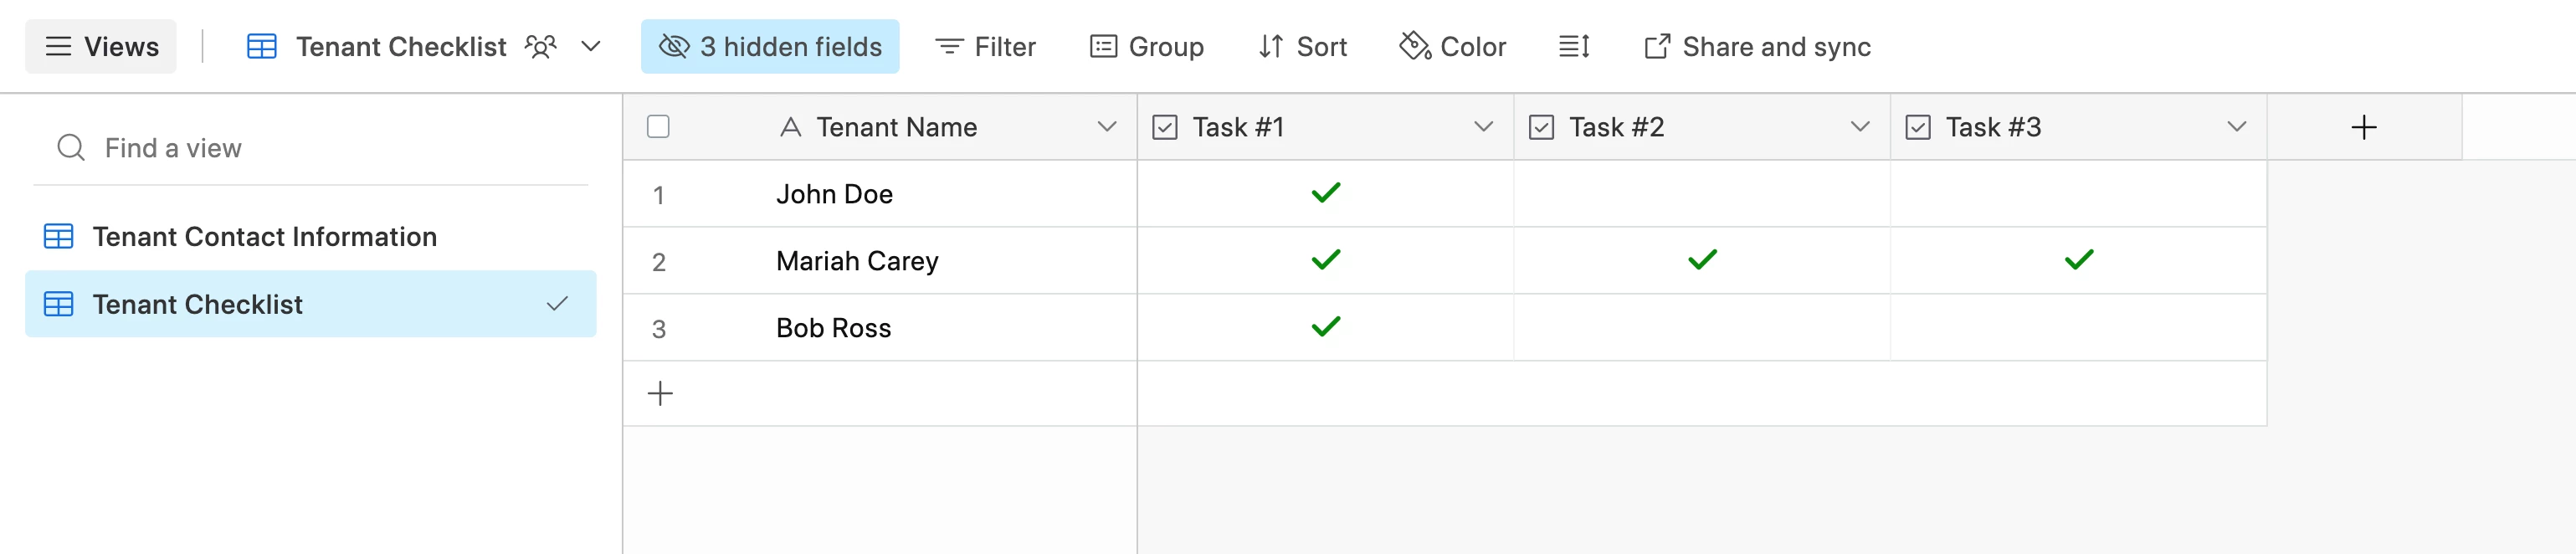The image size is (2576, 554).
Task: Expand the Task #1 column dropdown
Action: pyautogui.click(x=1483, y=127)
